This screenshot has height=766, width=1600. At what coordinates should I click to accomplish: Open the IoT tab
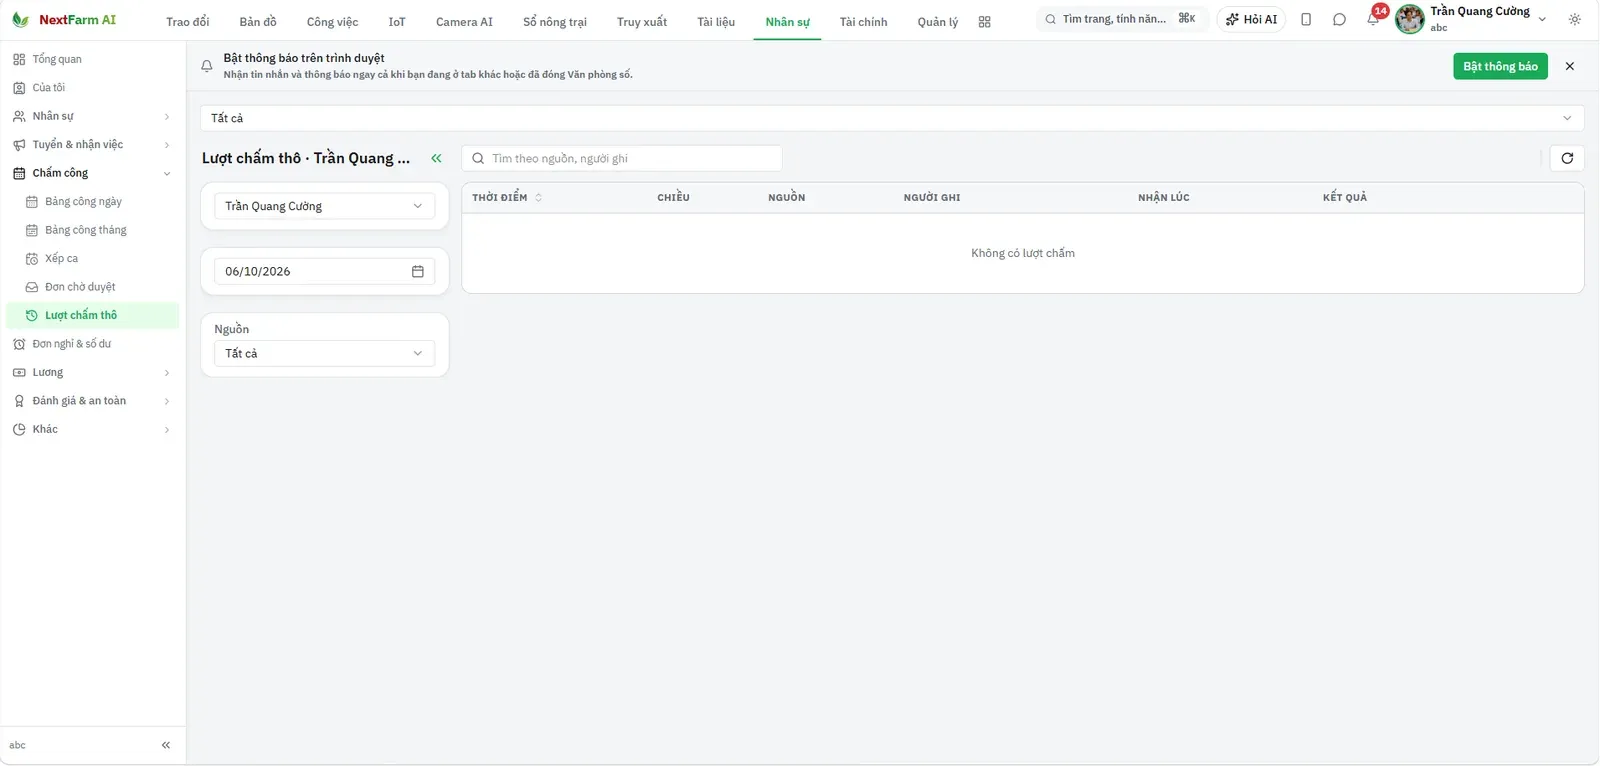[397, 22]
